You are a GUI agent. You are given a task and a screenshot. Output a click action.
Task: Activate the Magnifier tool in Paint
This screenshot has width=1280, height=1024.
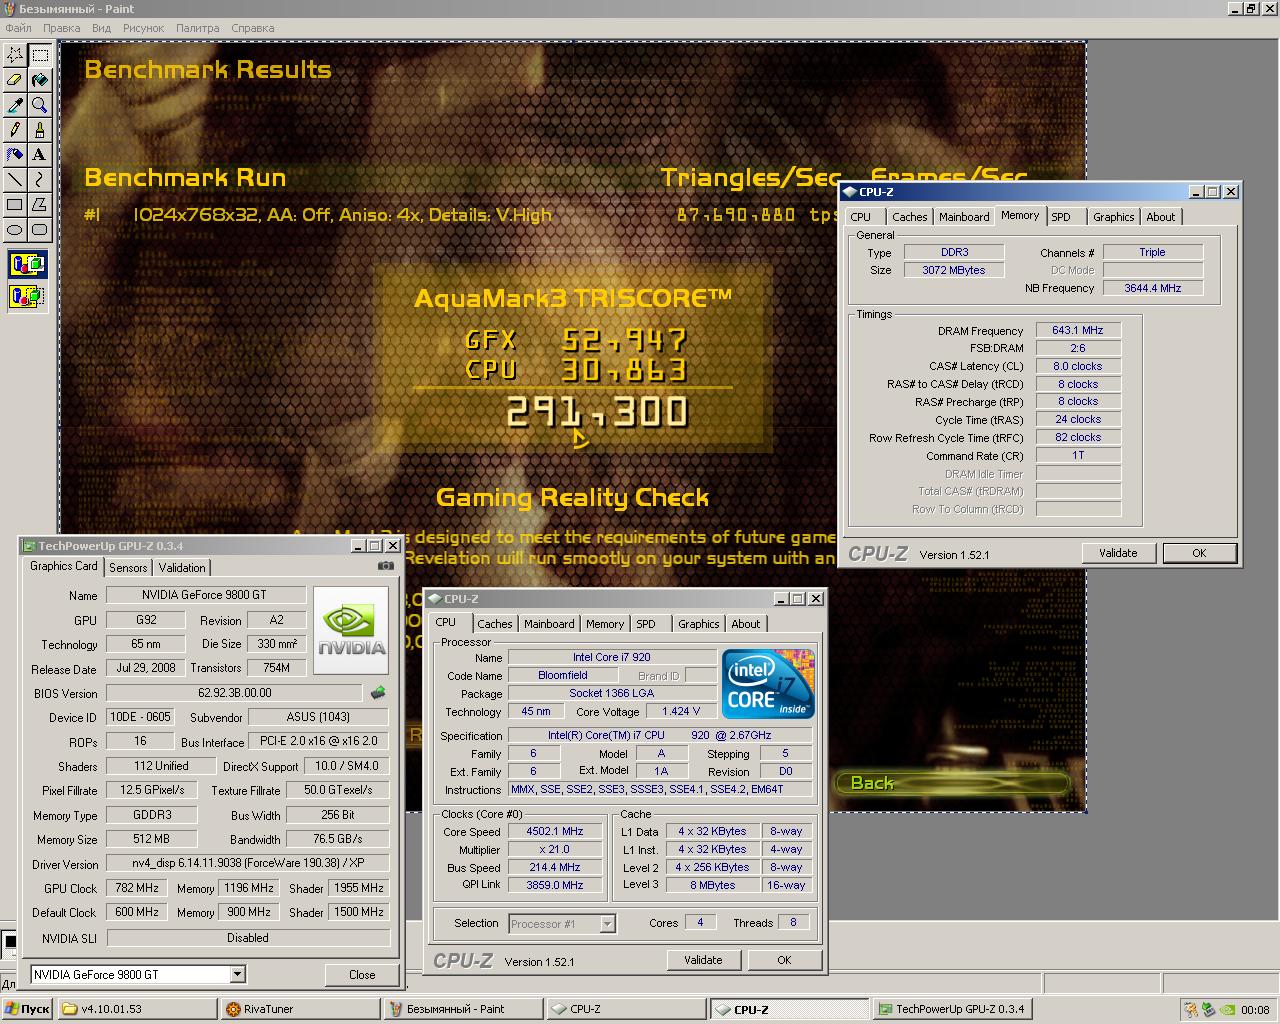point(39,105)
